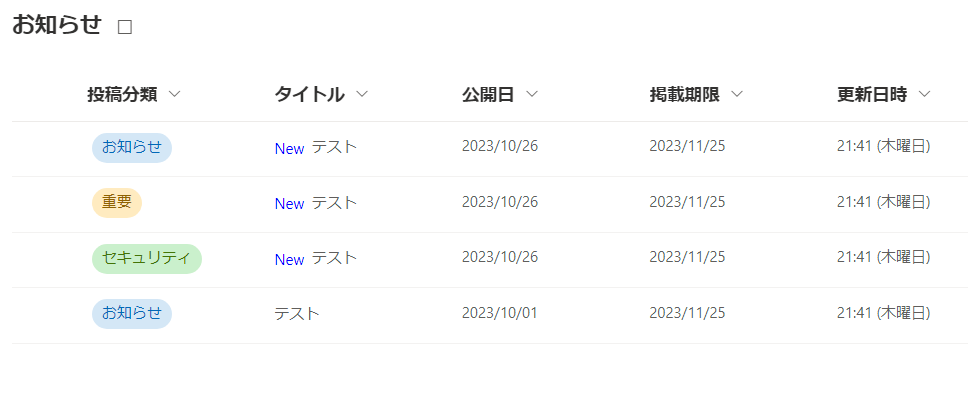Open the 更新日時 column chevron menu

(924, 95)
